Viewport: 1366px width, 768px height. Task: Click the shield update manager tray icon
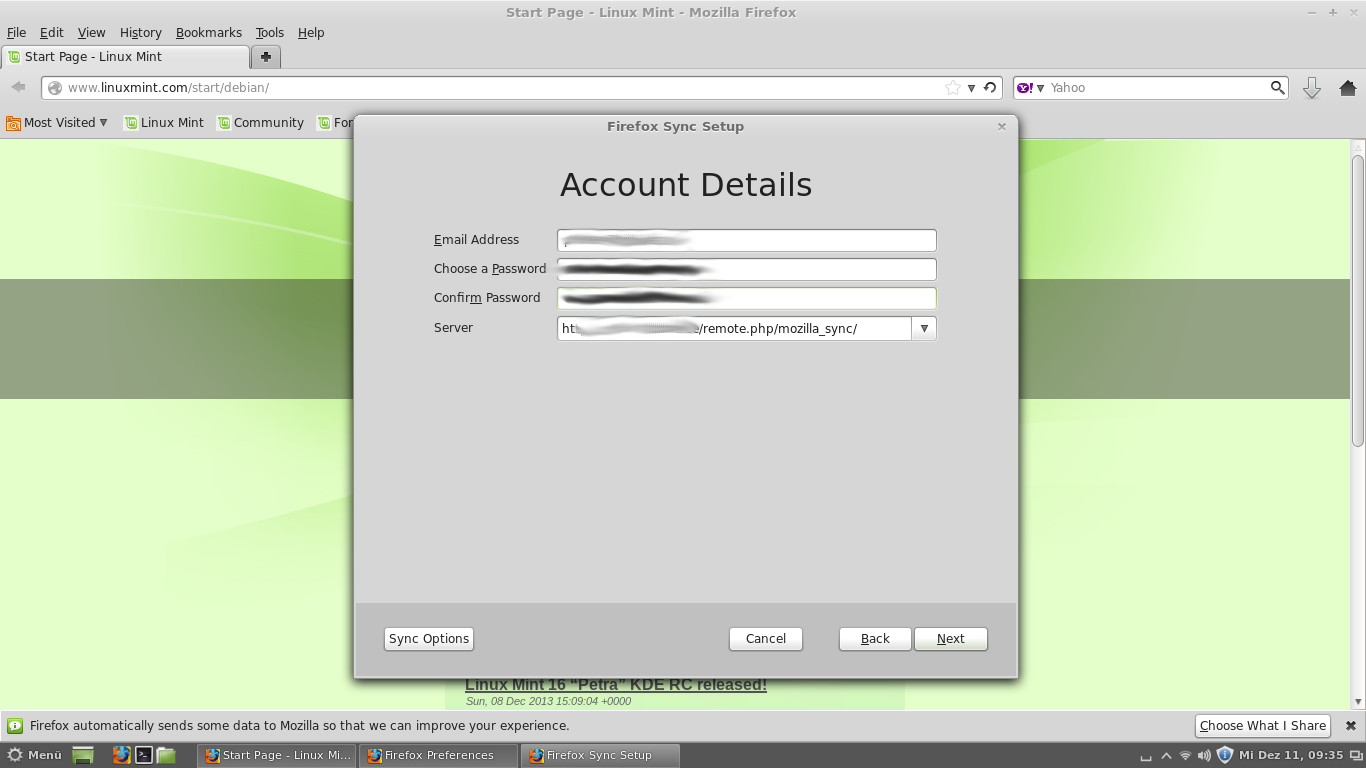(1224, 755)
